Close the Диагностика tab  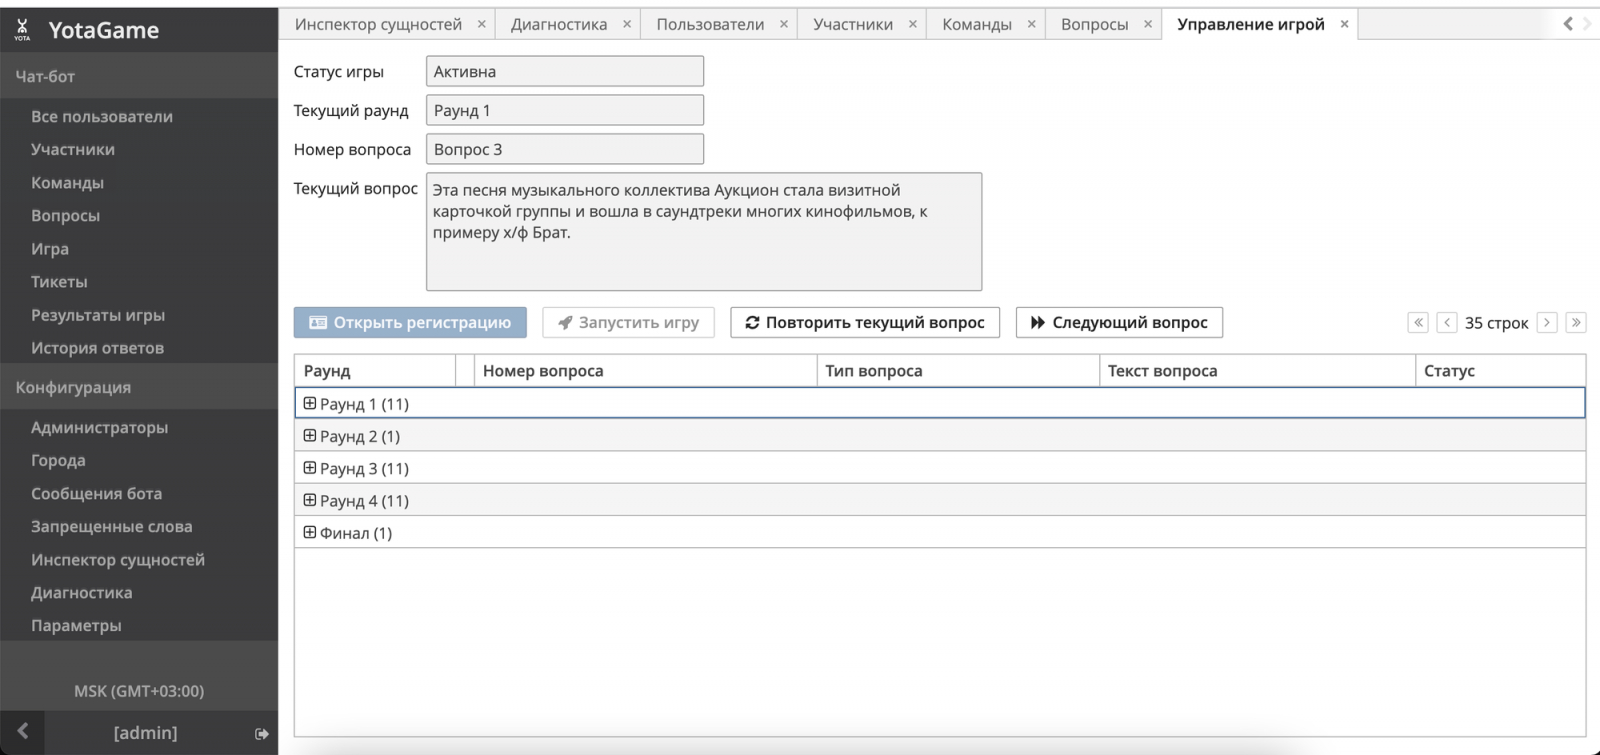627,24
